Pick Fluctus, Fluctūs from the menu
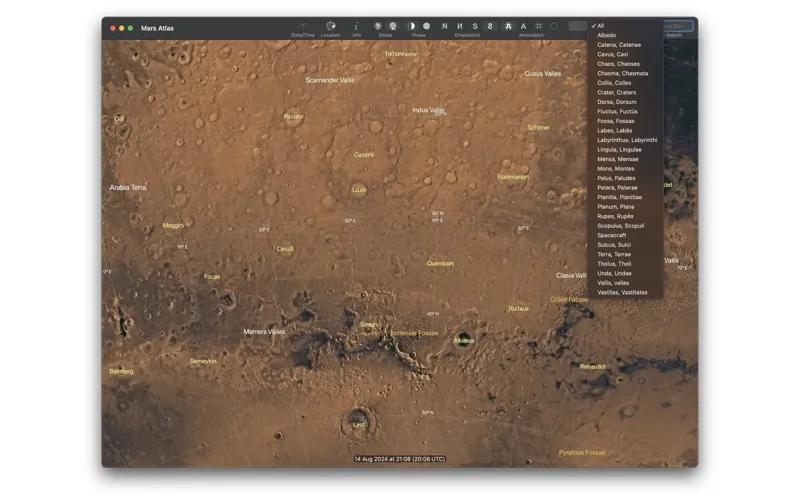The image size is (800, 500). coord(626,111)
